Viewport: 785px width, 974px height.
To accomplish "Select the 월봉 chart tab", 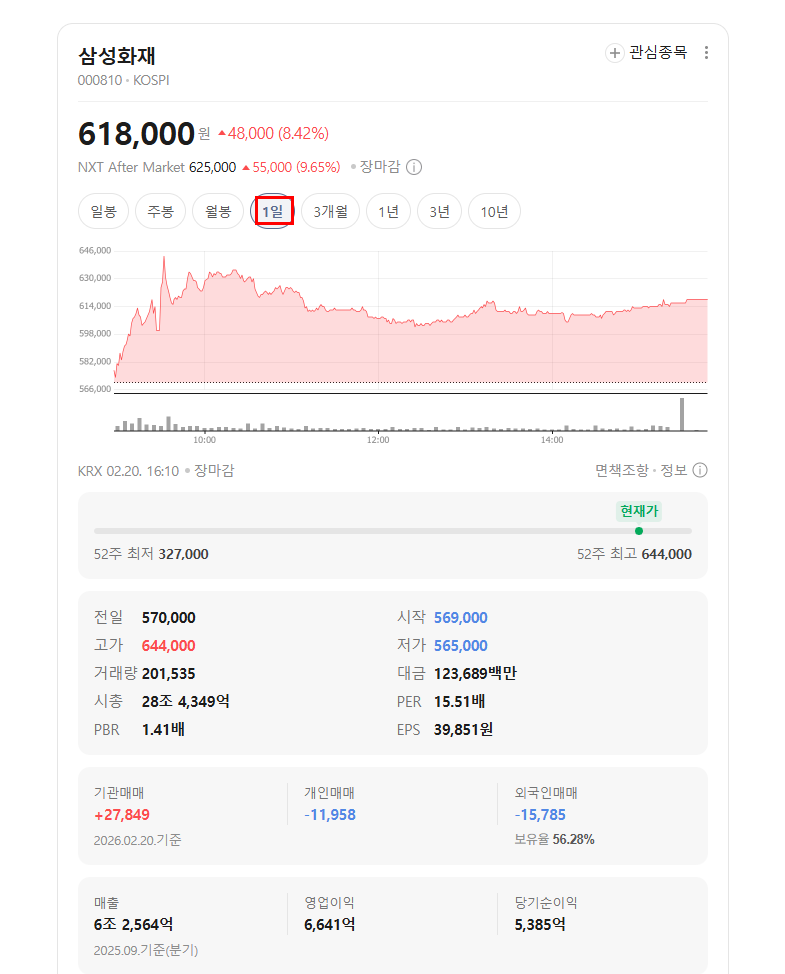I will click(218, 211).
